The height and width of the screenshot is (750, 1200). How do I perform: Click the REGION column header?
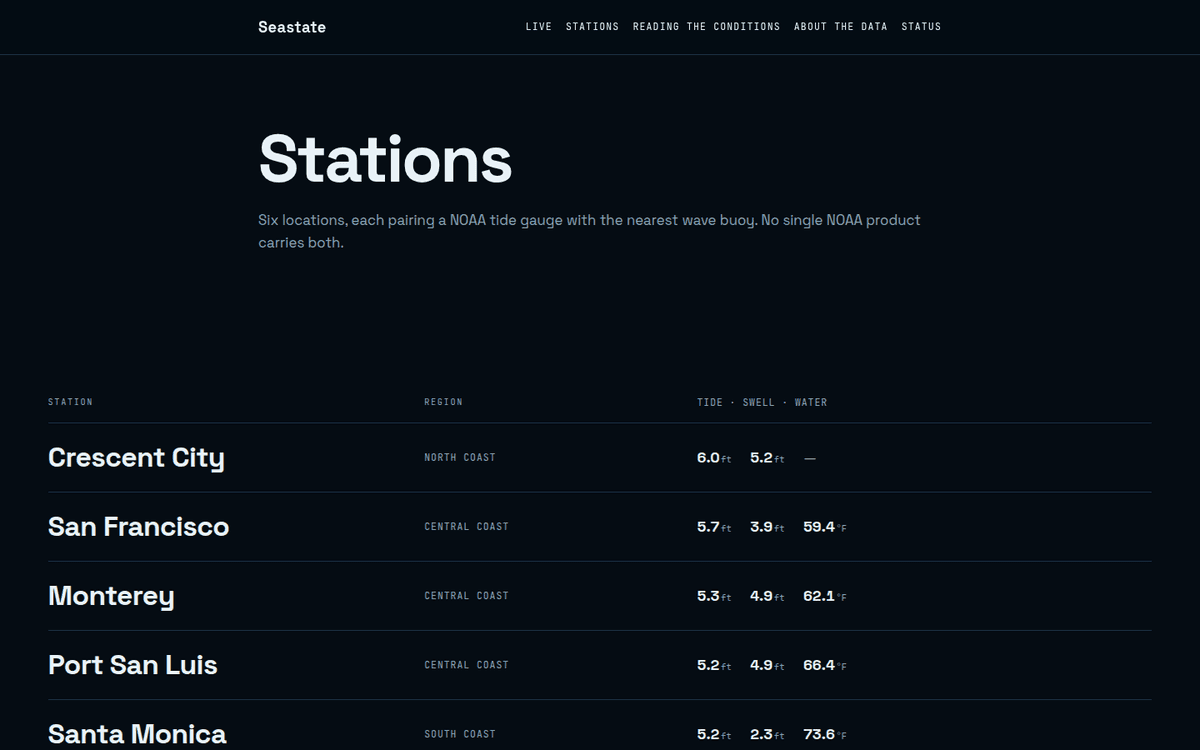443,402
